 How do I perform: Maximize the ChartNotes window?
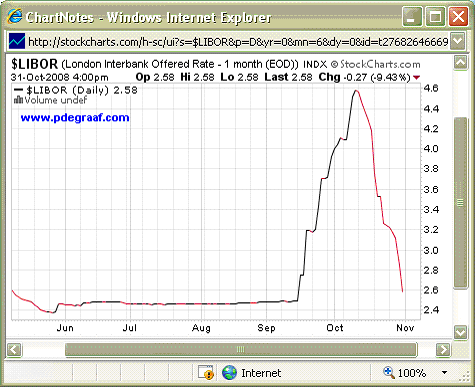435,17
